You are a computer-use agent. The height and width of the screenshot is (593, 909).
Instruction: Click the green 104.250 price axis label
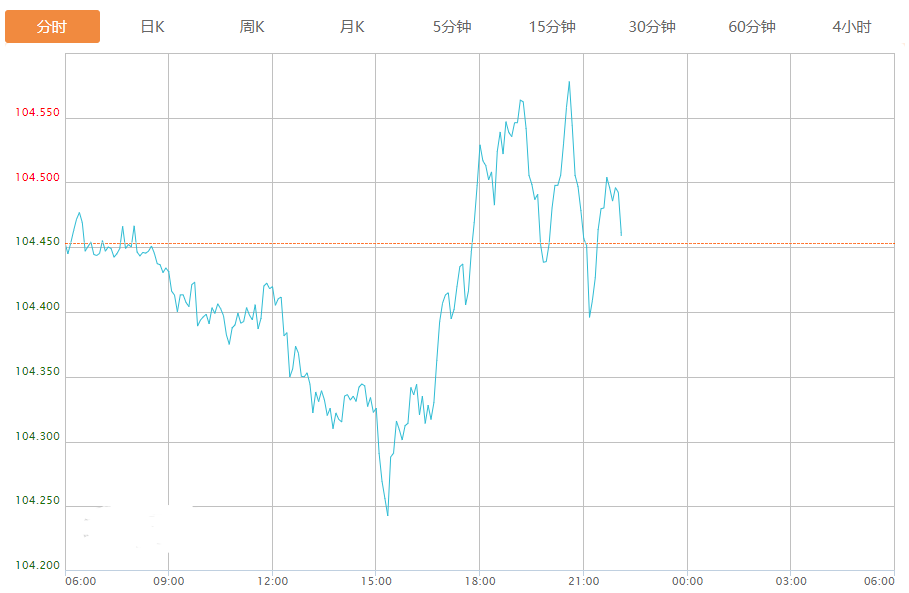tap(38, 501)
